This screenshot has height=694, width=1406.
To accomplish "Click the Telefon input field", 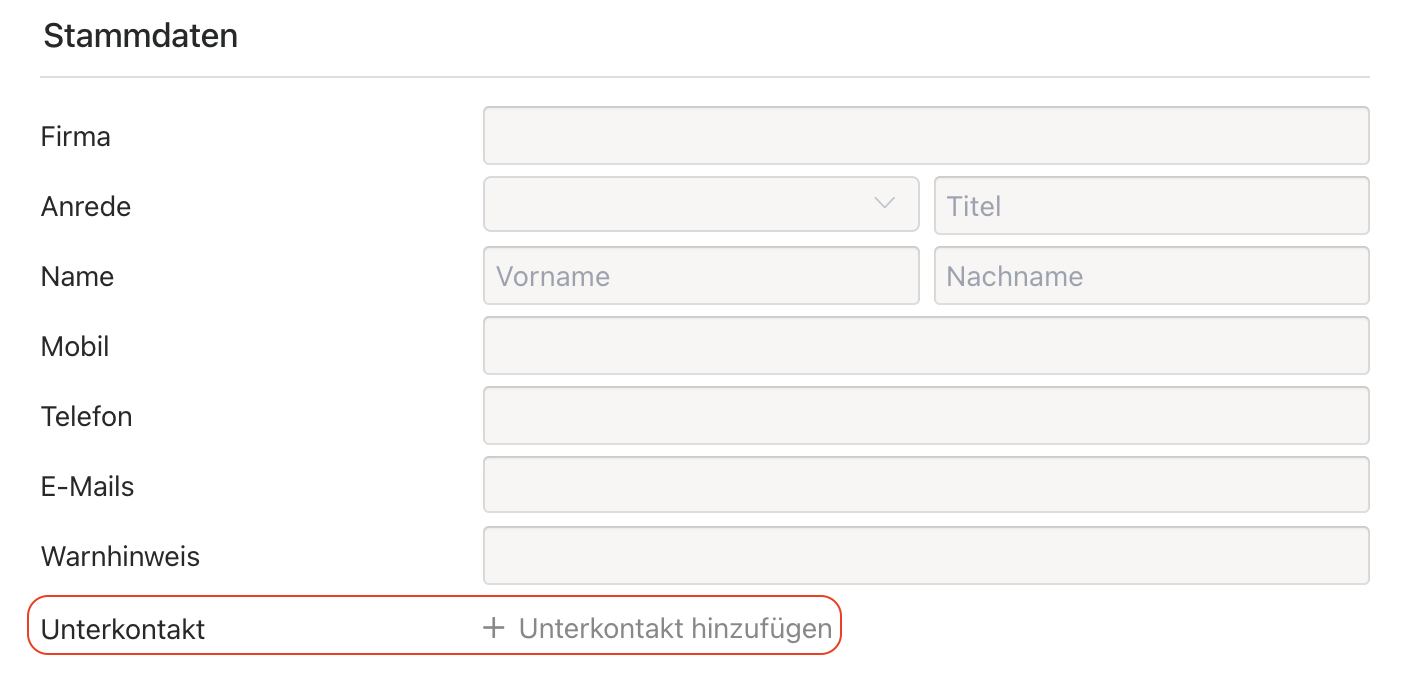I will 925,416.
